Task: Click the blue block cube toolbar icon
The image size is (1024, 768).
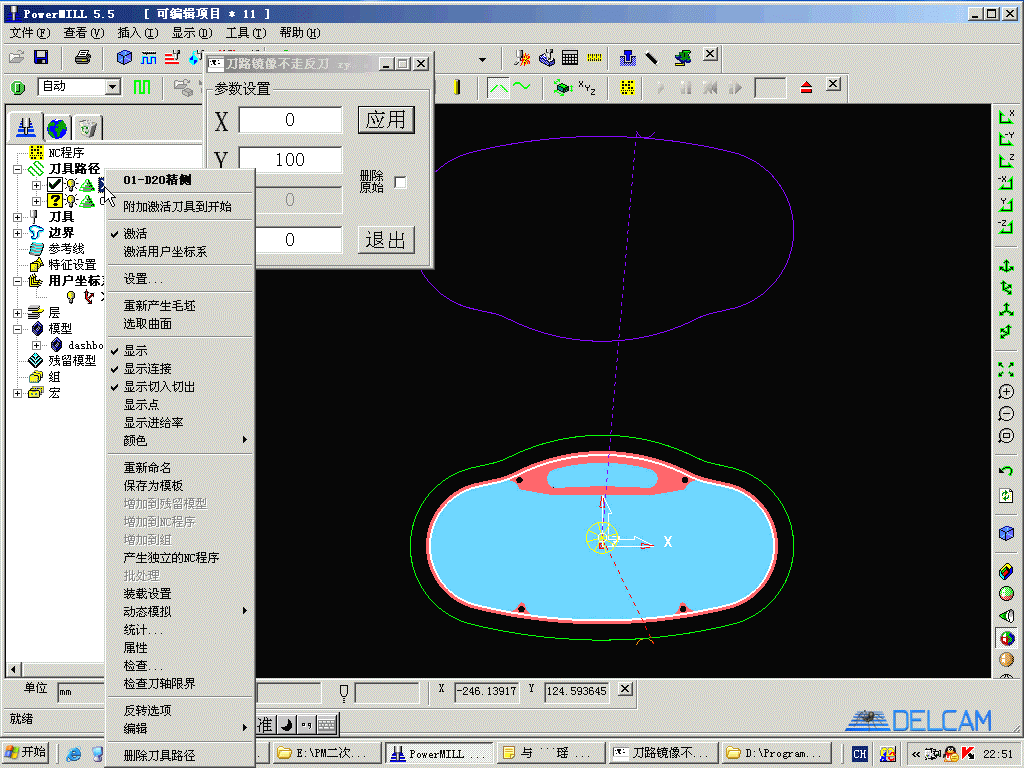Action: (x=124, y=57)
